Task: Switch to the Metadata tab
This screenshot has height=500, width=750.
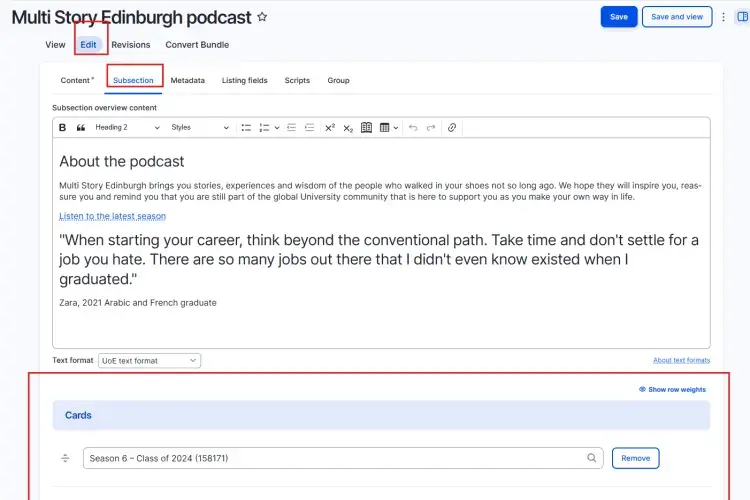Action: coord(187,80)
